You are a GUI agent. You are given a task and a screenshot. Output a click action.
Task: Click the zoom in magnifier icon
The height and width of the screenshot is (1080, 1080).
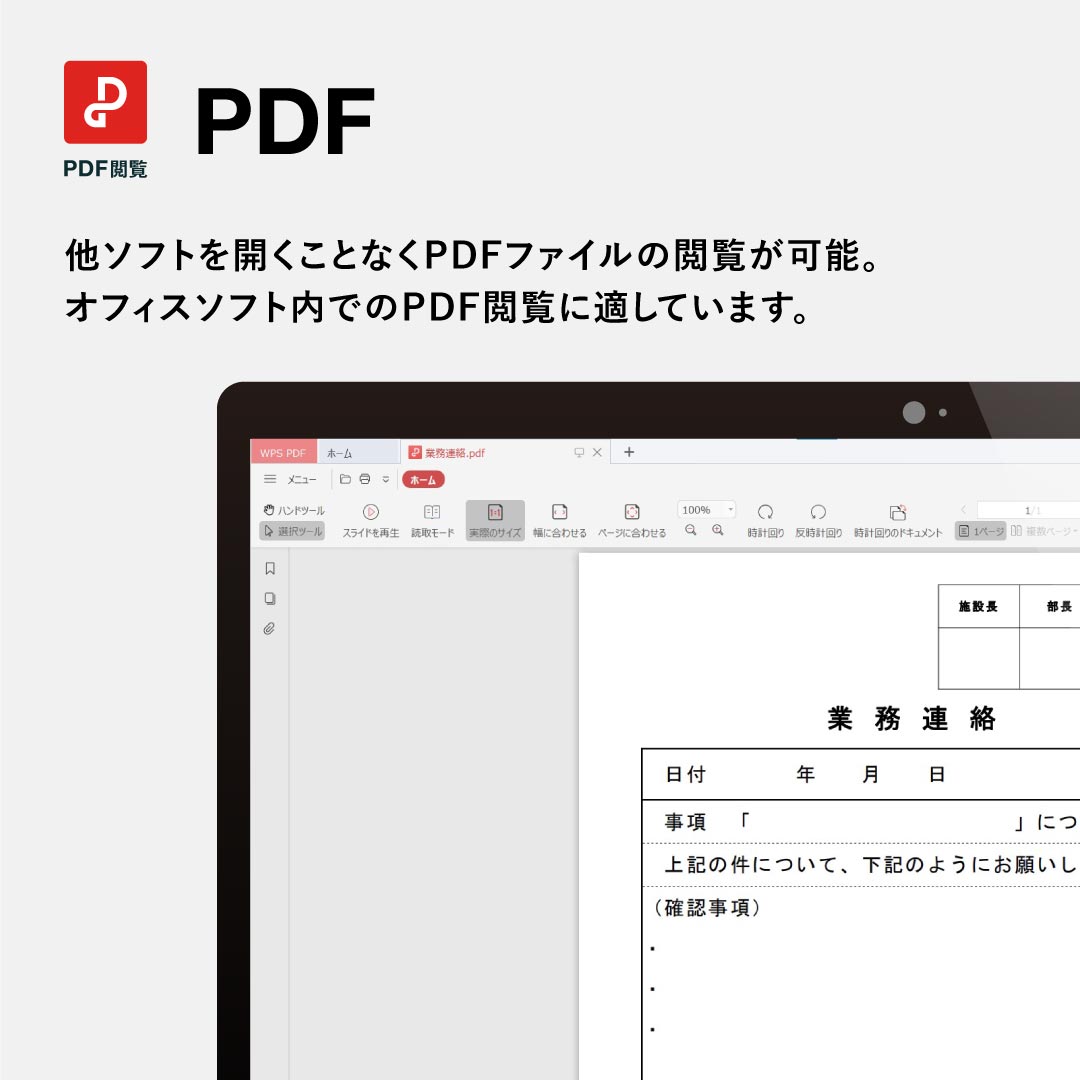tap(717, 531)
